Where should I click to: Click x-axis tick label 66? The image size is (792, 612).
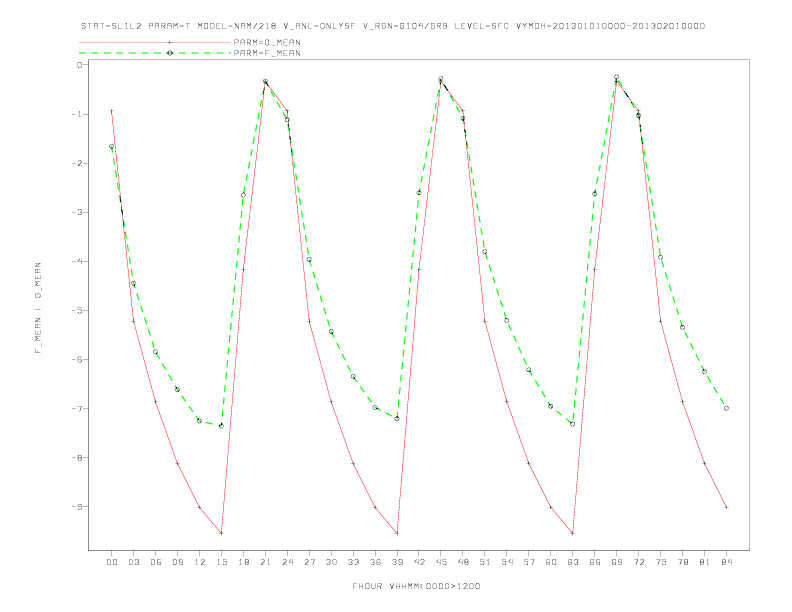tap(595, 562)
